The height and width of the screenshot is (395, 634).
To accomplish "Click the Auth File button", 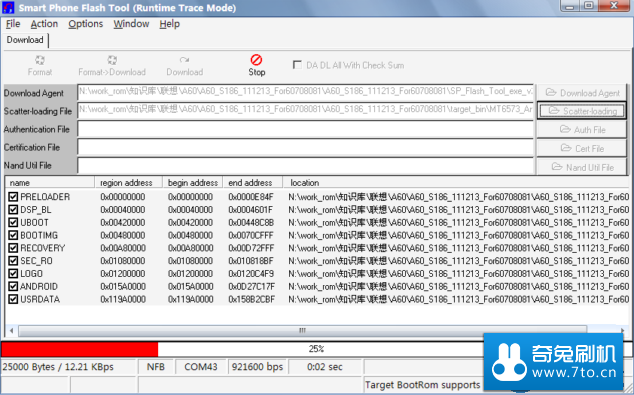I will (582, 130).
